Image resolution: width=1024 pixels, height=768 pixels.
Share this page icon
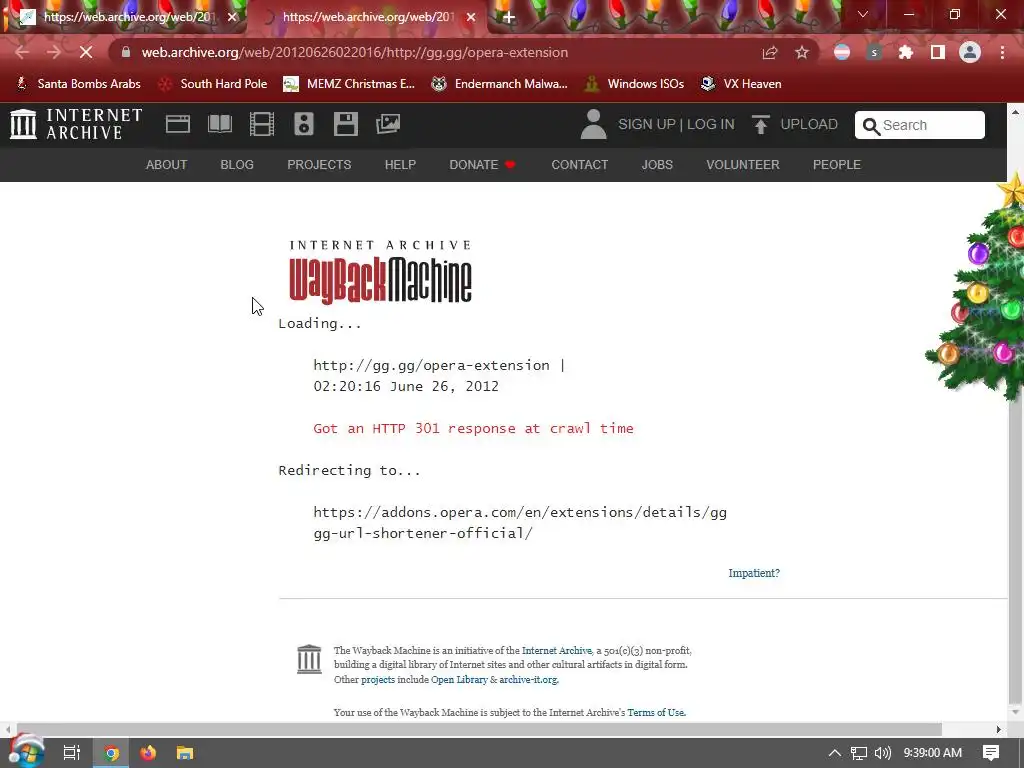770,52
